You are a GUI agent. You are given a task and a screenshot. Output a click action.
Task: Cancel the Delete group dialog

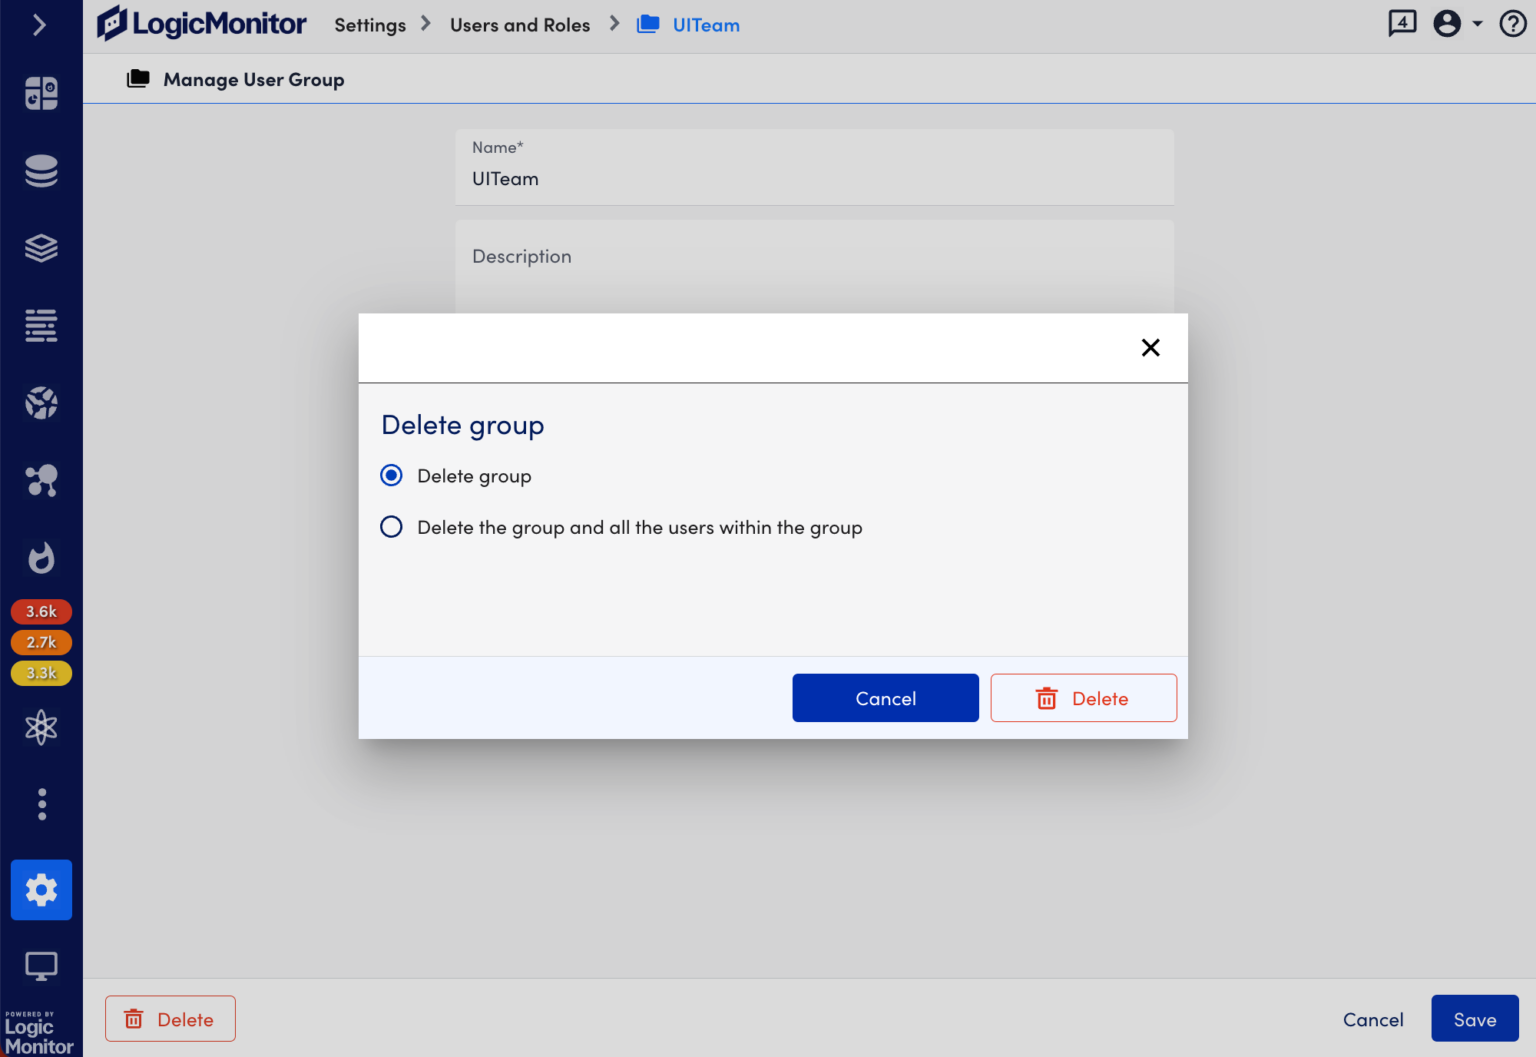tap(884, 697)
